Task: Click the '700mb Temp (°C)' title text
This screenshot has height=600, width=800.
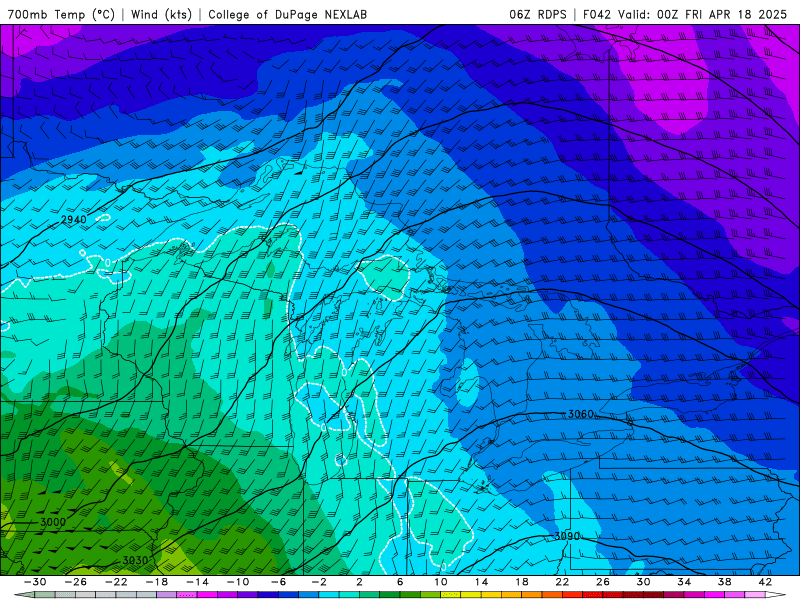Action: [61, 14]
